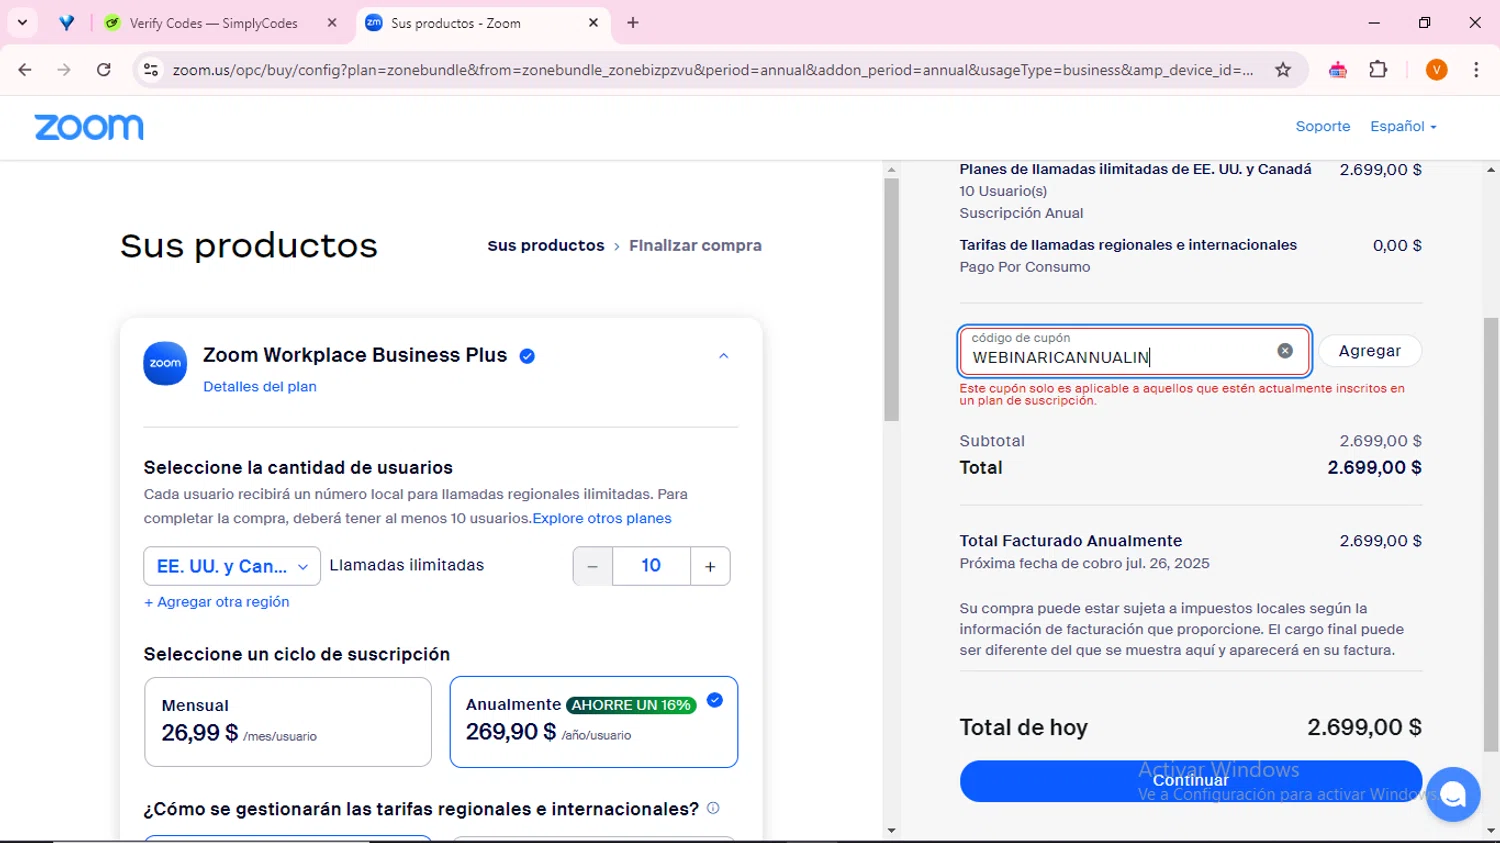Click 'Tarifas de llamadas regionales e internacionales'
Viewport: 1500px width, 843px height.
(x=1128, y=245)
